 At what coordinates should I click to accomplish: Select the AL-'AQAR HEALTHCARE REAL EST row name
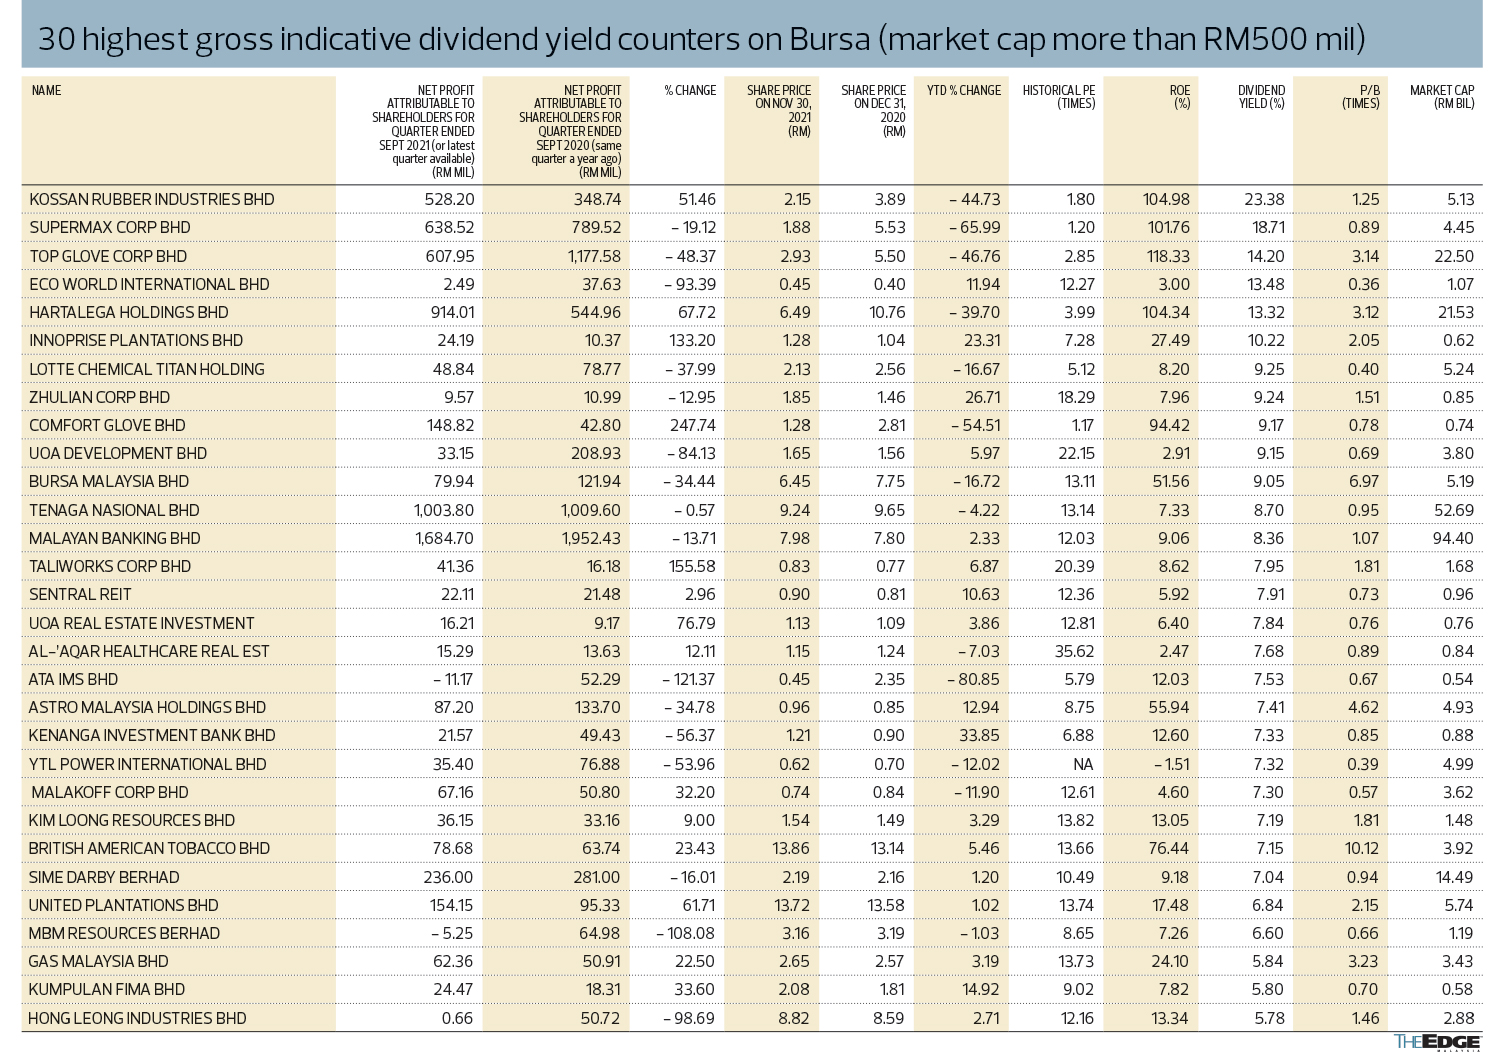point(149,651)
